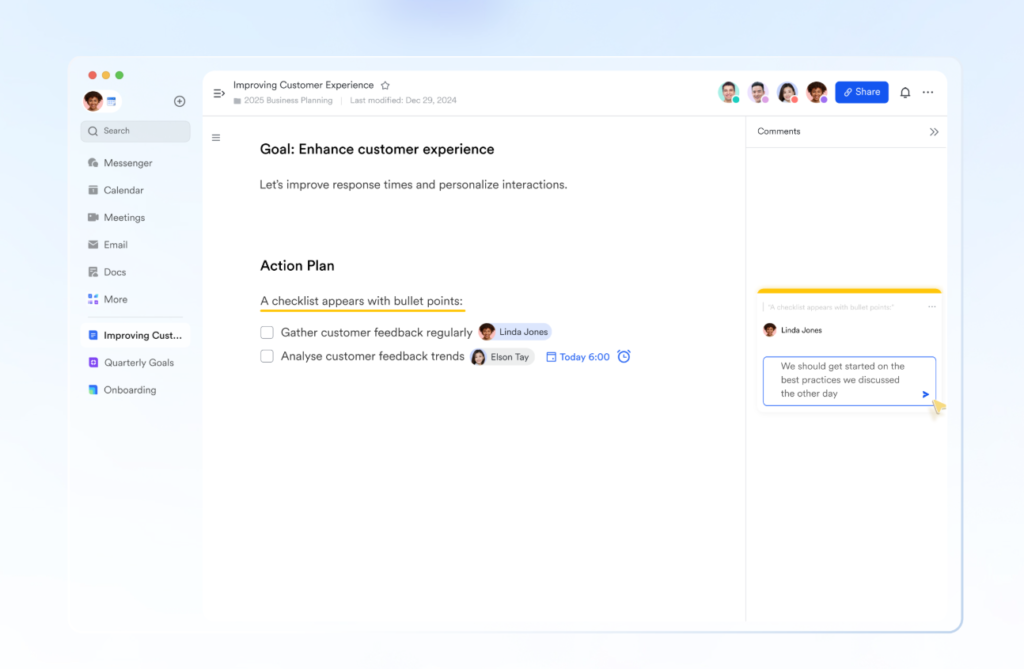Click the blue Share button
This screenshot has width=1024, height=669.
pyautogui.click(x=861, y=92)
